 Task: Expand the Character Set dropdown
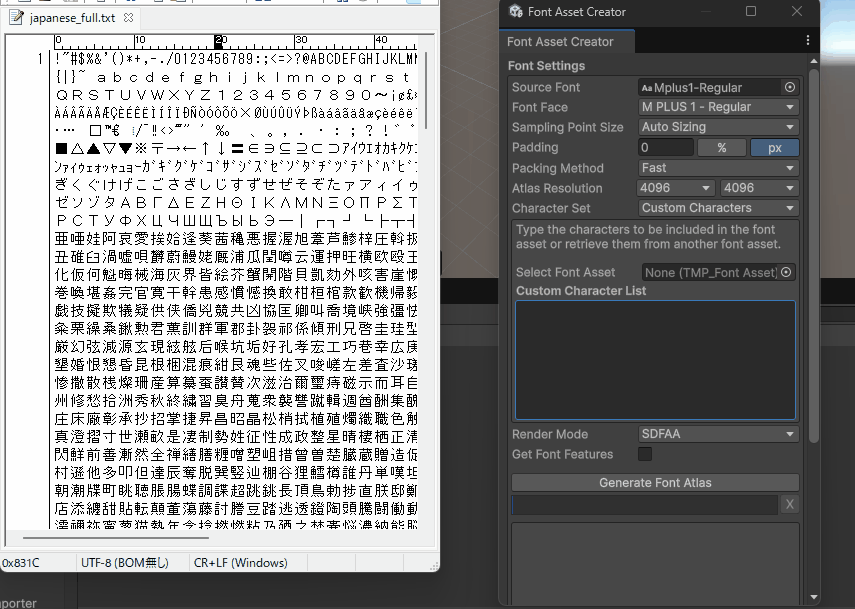tap(717, 208)
